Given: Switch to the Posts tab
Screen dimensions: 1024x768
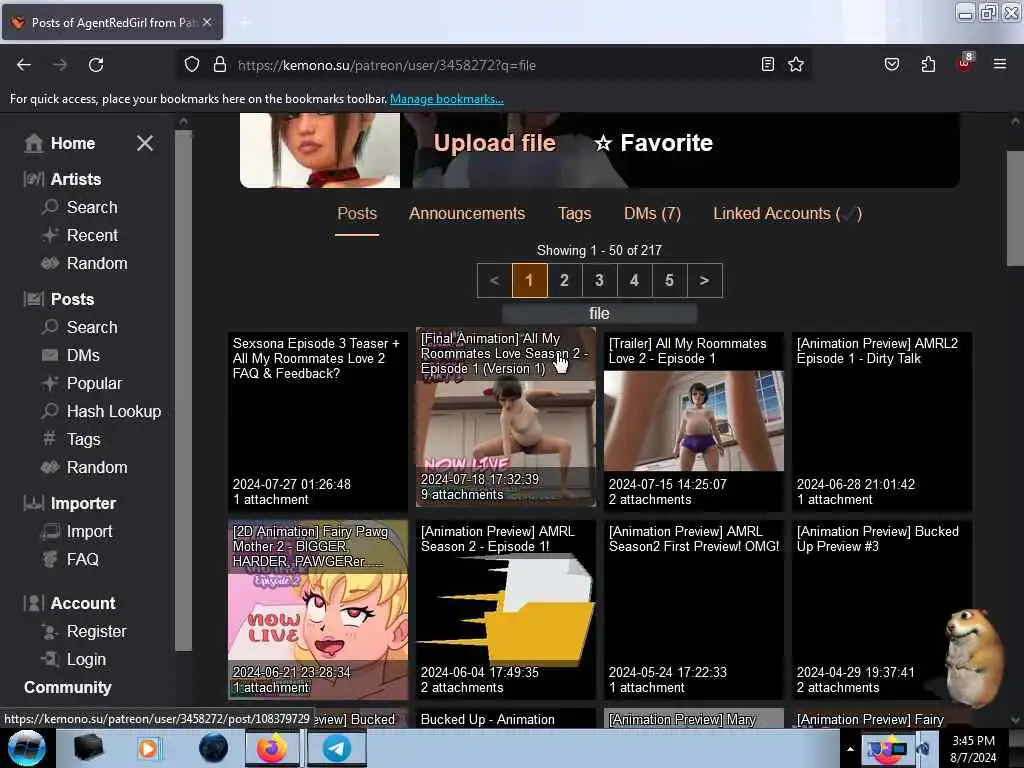Looking at the screenshot, I should coord(357,214).
